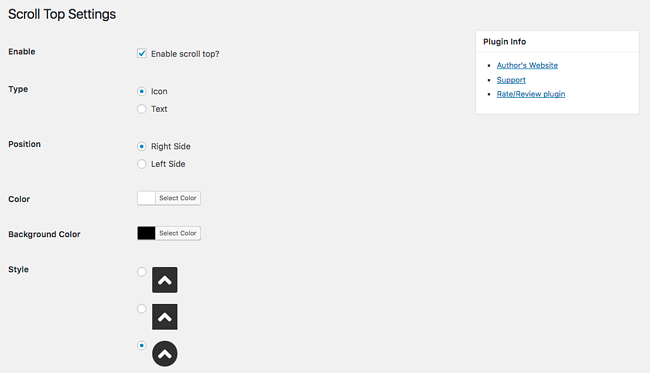Screen dimensions: 650x373
Task: Select the rounded-square style radio button
Action: pos(142,272)
